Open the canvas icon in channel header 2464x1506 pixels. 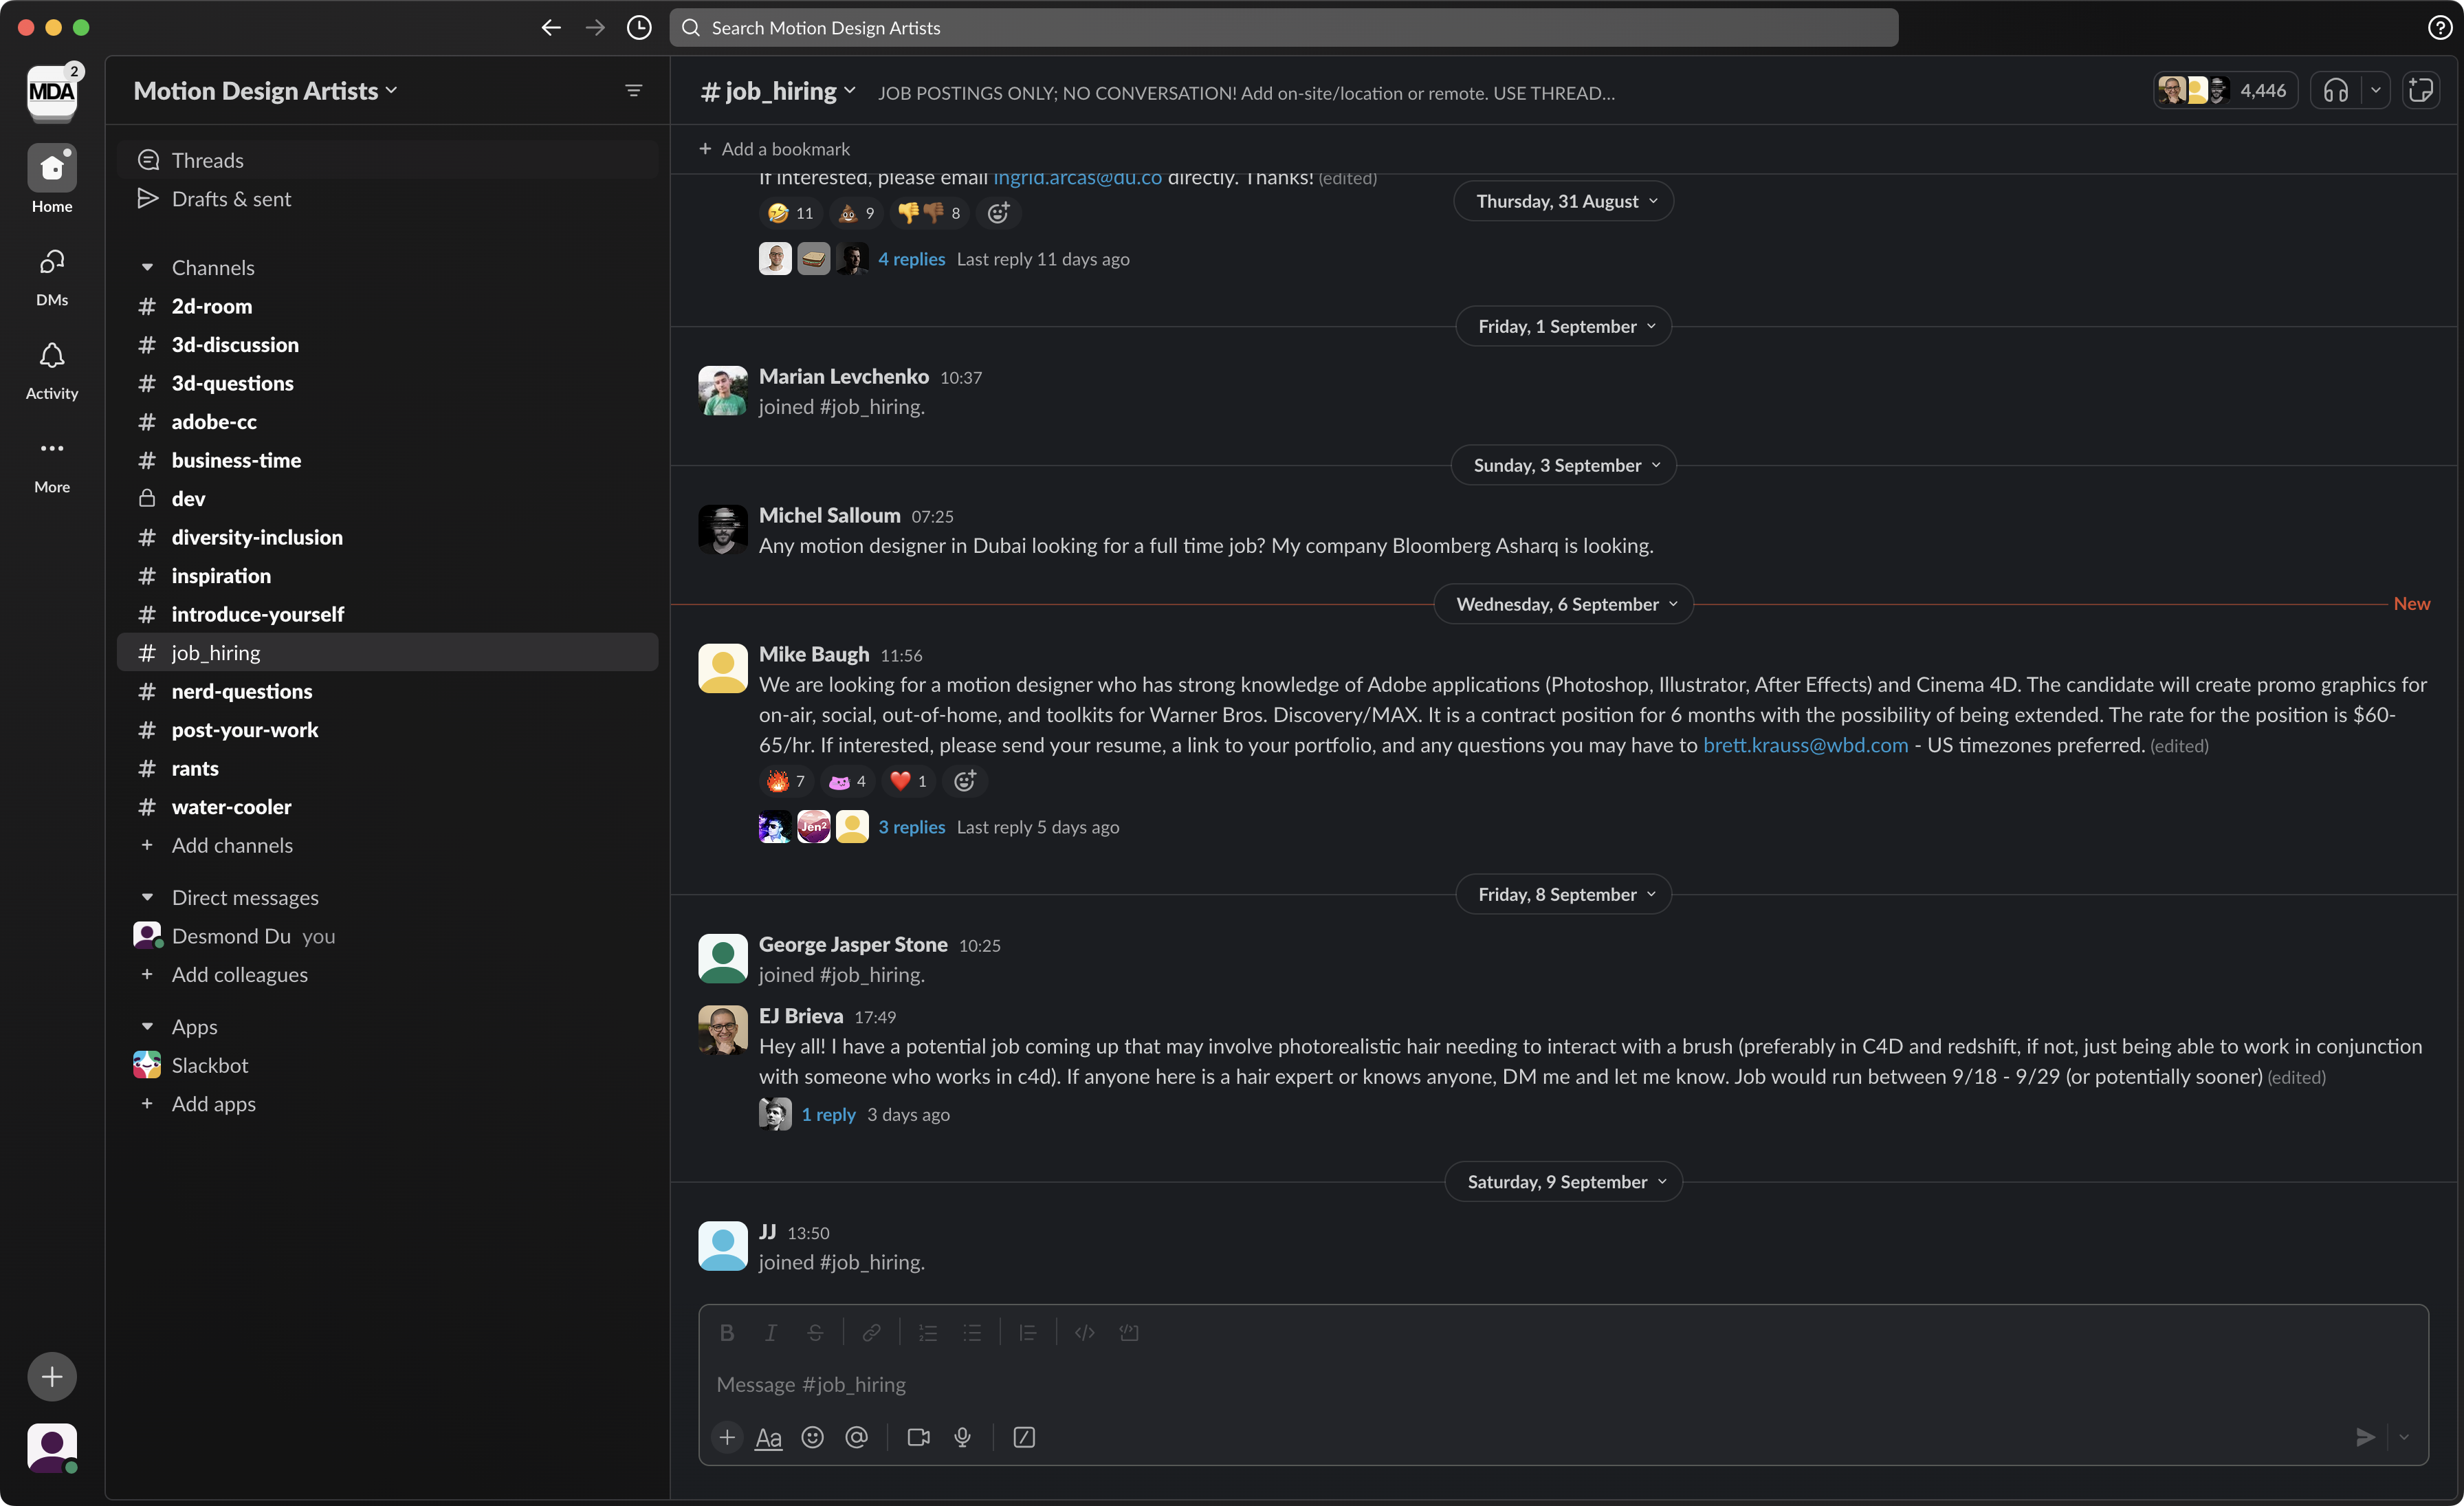[2421, 91]
